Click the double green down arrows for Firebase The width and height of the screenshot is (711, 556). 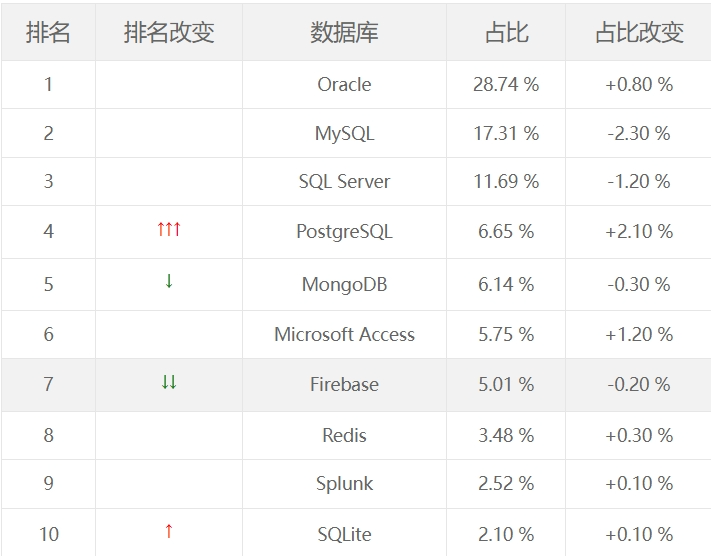tap(169, 382)
